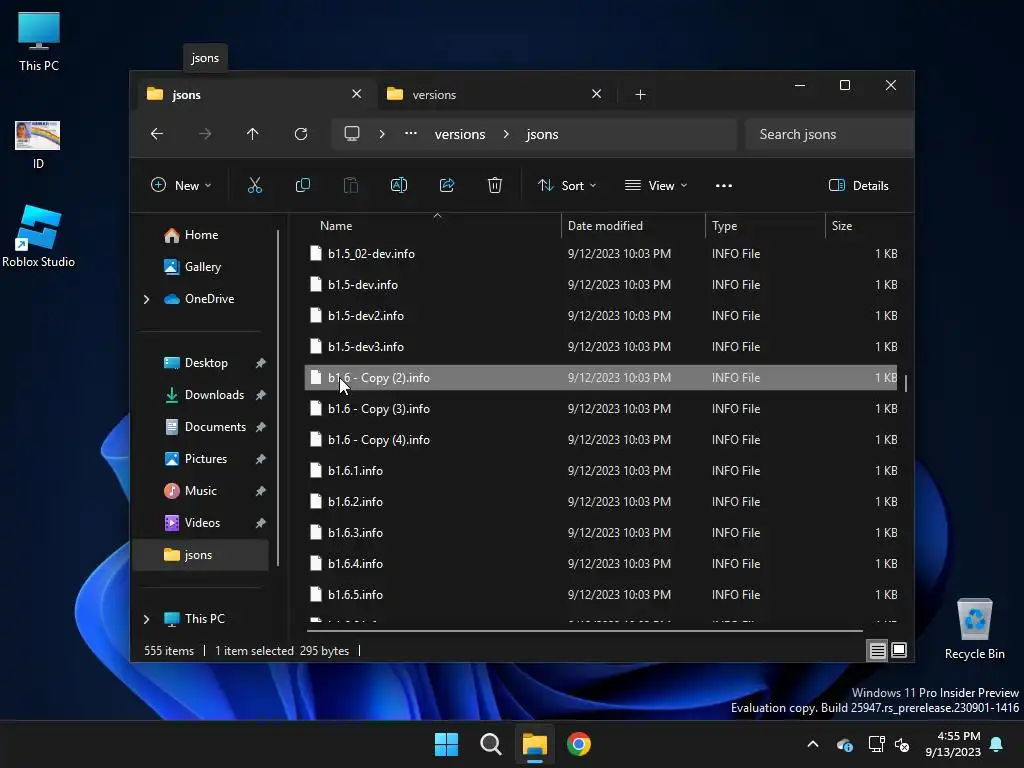The height and width of the screenshot is (768, 1024).
Task: Click the taskbar clock and date
Action: 953,744
